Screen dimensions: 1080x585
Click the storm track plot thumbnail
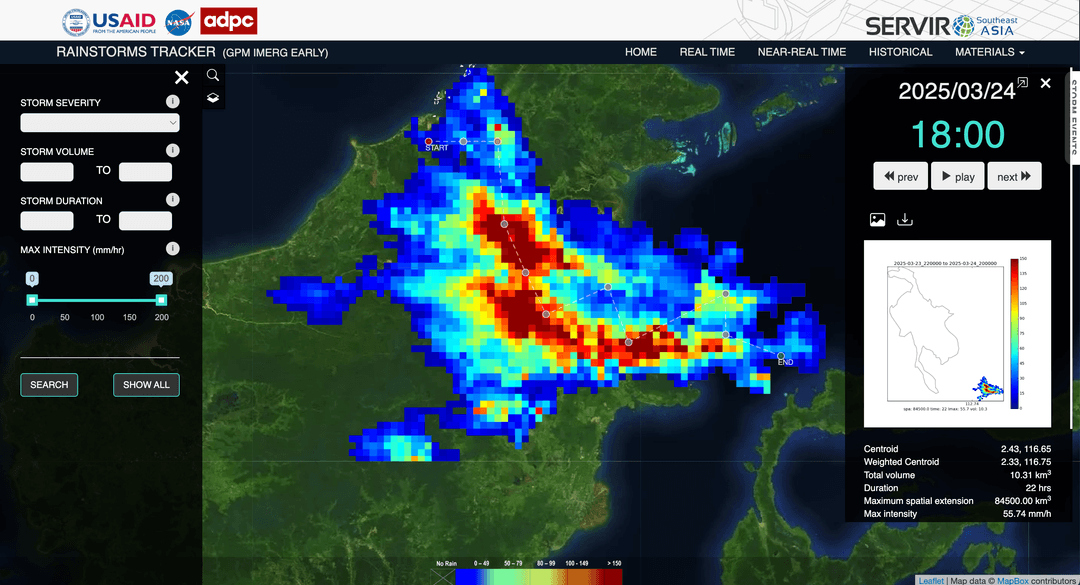click(x=956, y=332)
